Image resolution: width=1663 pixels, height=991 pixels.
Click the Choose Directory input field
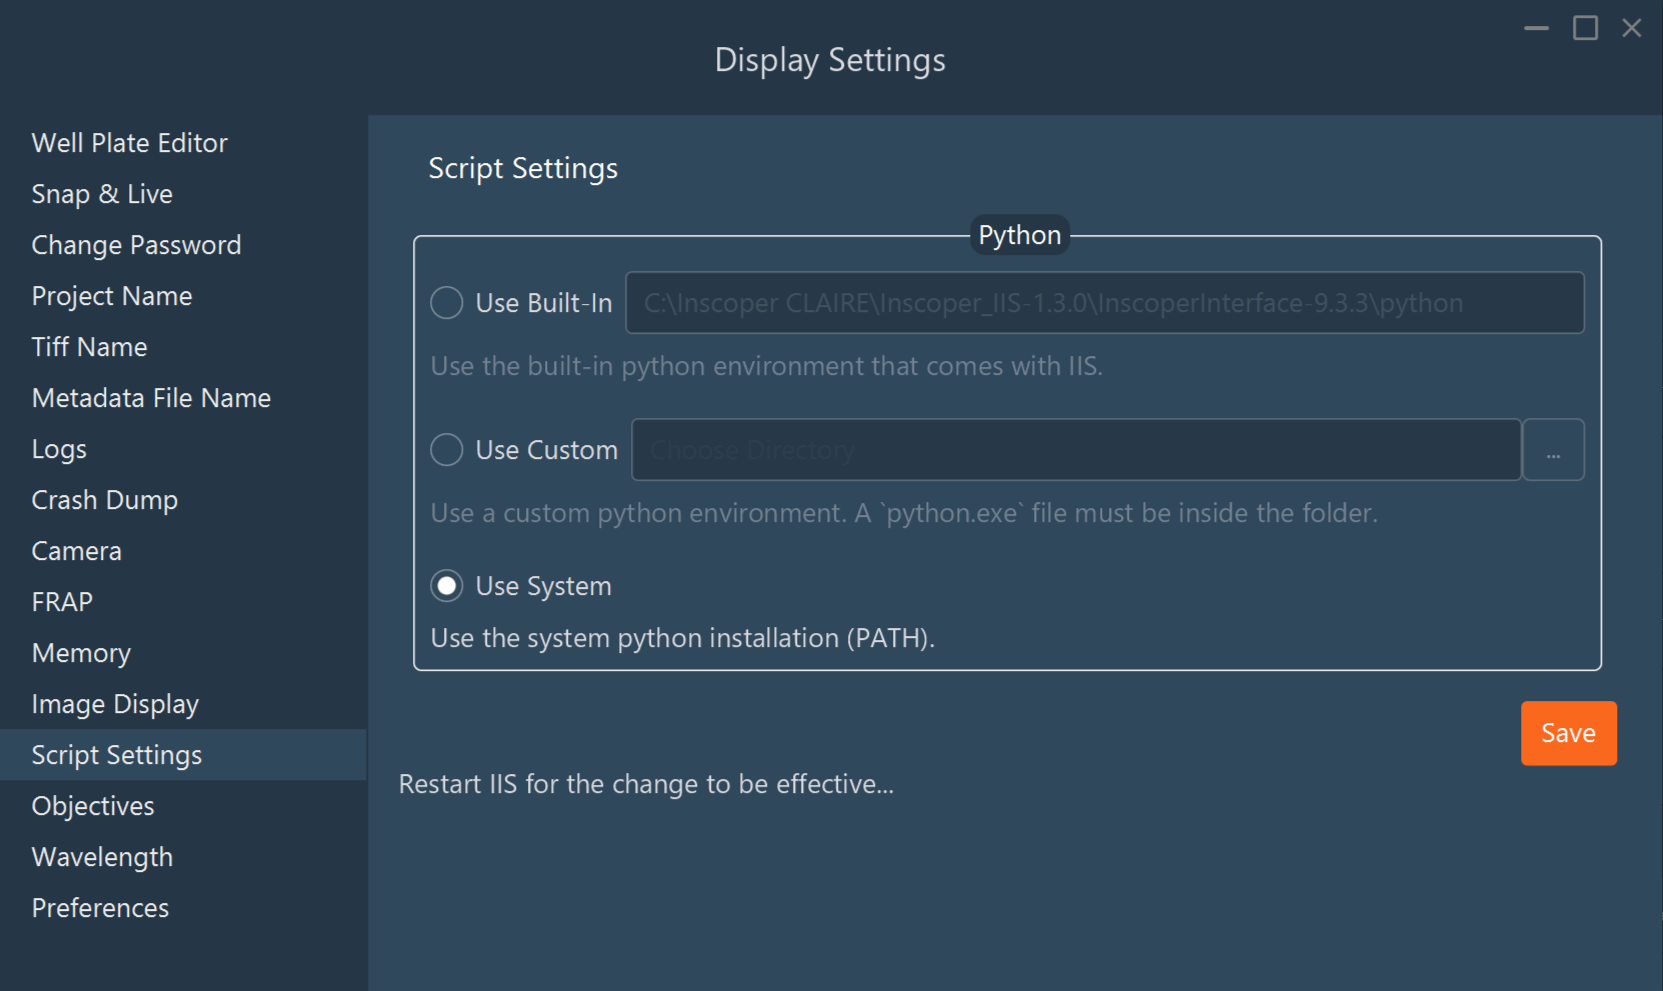(1076, 449)
